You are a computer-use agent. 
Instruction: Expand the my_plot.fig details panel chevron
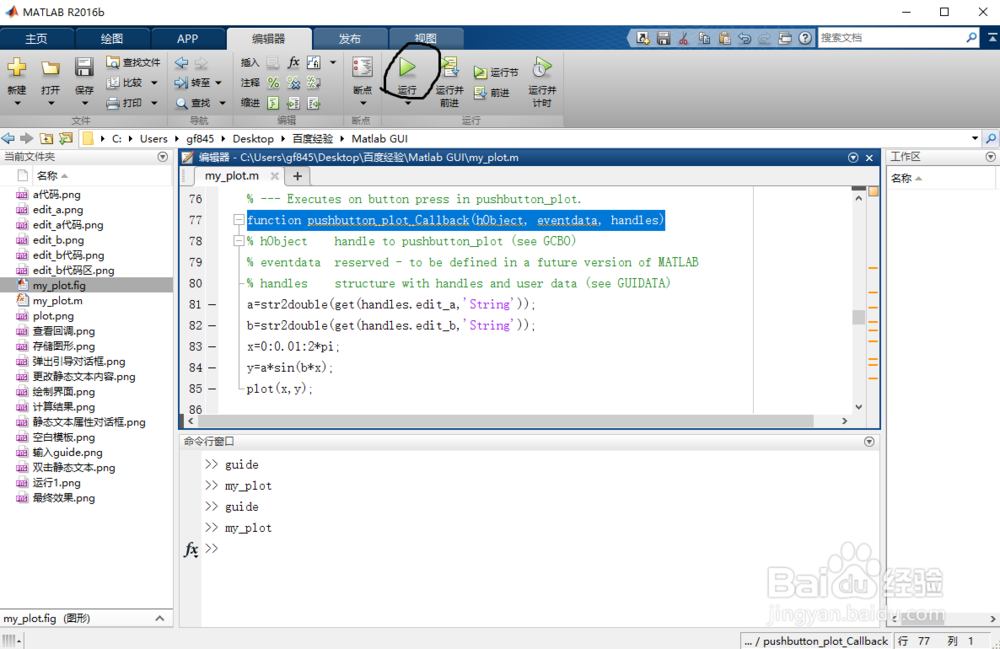(x=160, y=618)
